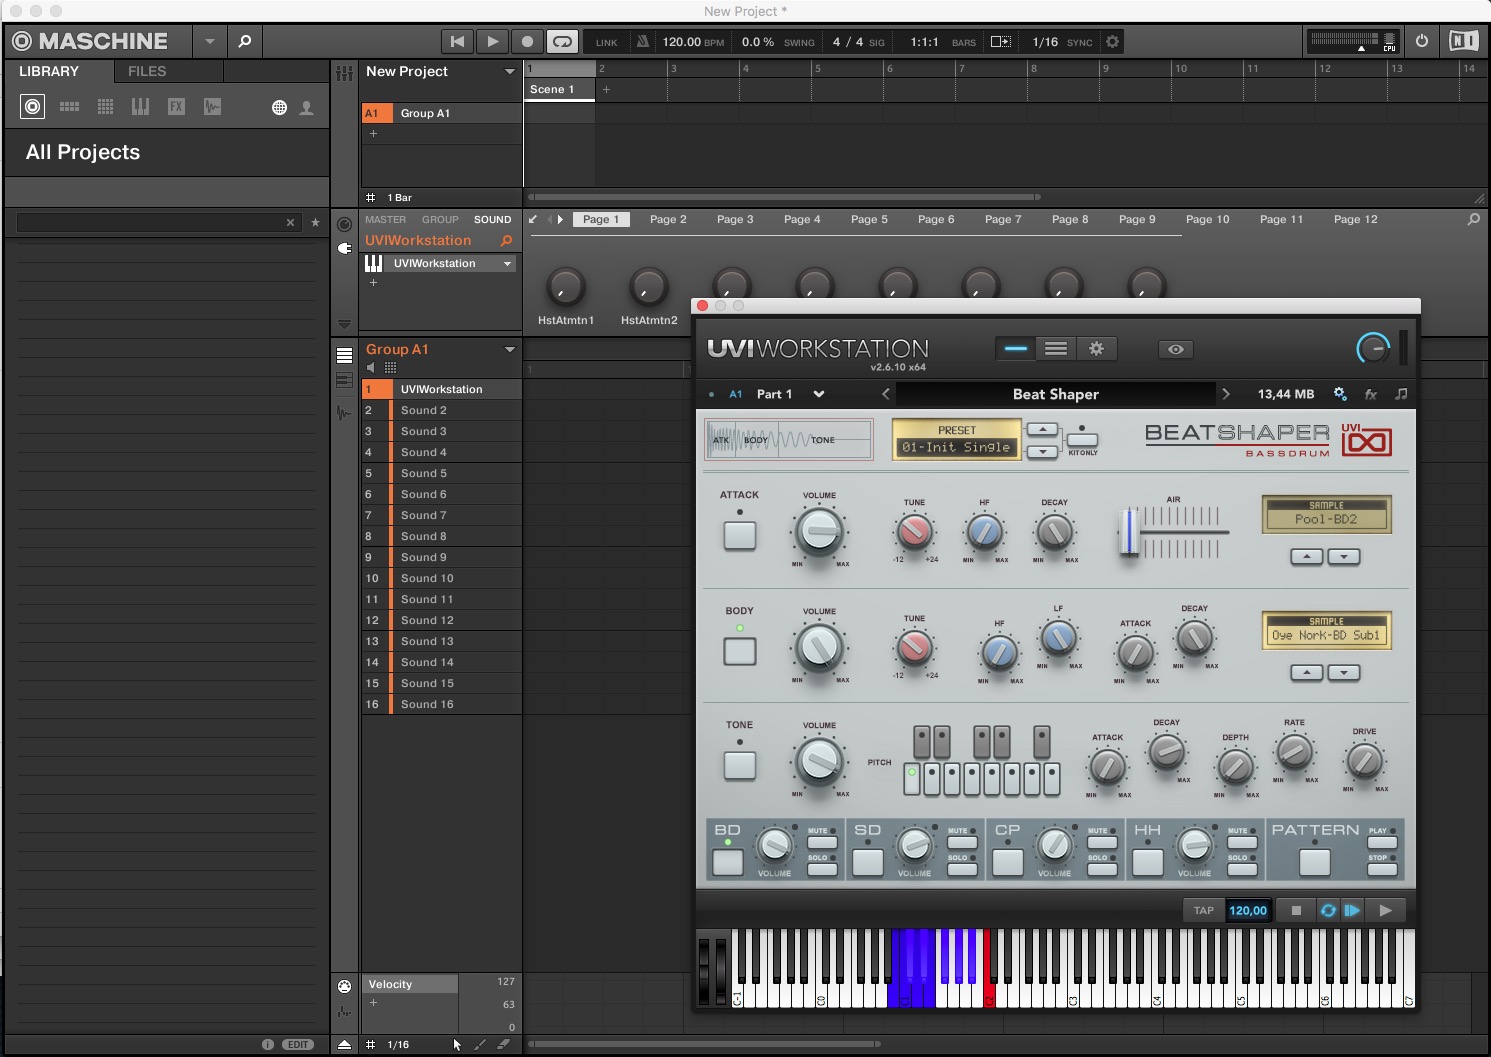Click the Maschine play transport button
The height and width of the screenshot is (1057, 1491).
(x=492, y=41)
